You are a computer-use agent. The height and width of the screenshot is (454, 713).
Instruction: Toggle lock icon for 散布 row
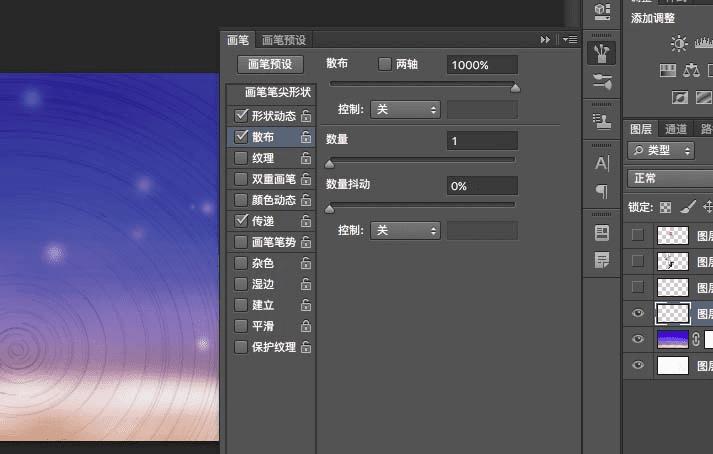point(306,136)
